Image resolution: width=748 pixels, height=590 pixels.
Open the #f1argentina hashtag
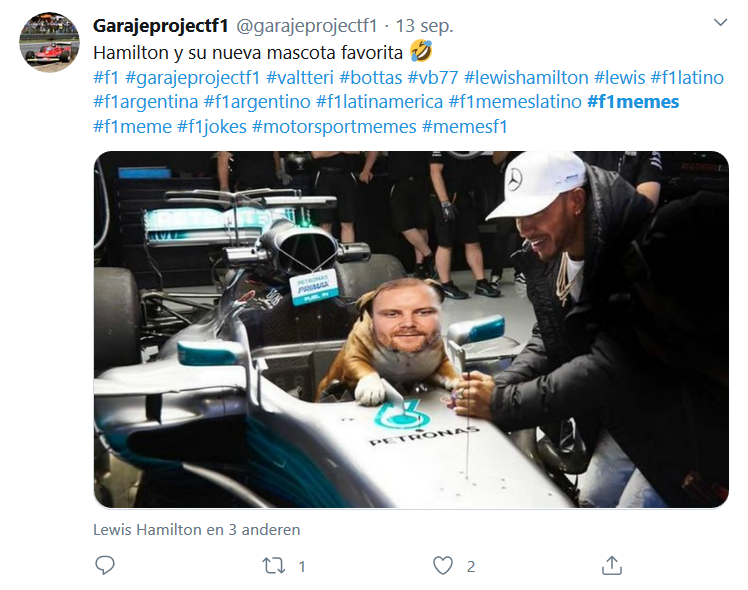coord(145,102)
